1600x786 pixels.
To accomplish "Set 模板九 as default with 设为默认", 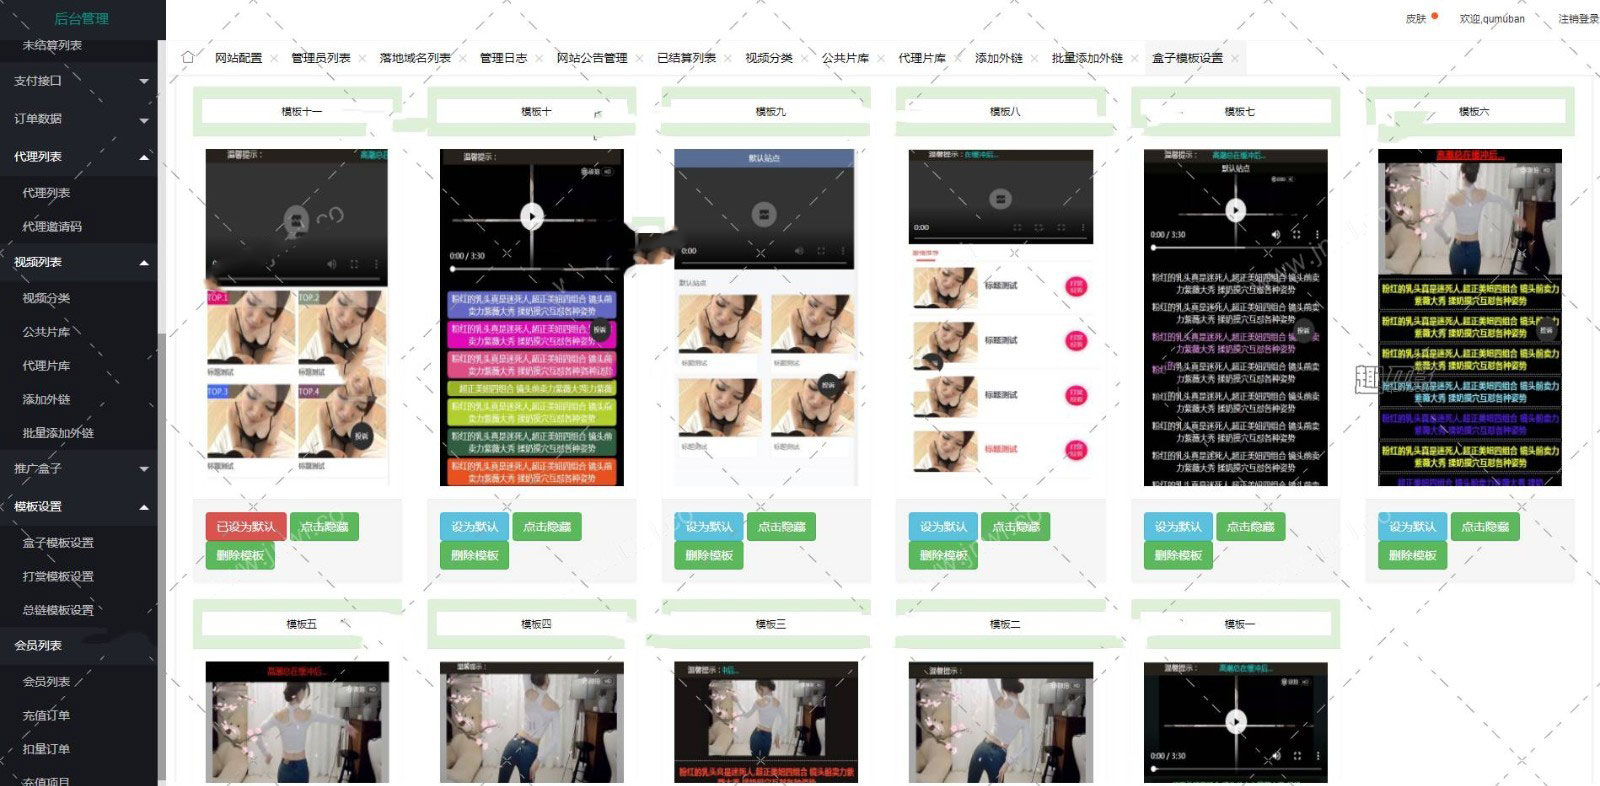I will (709, 527).
